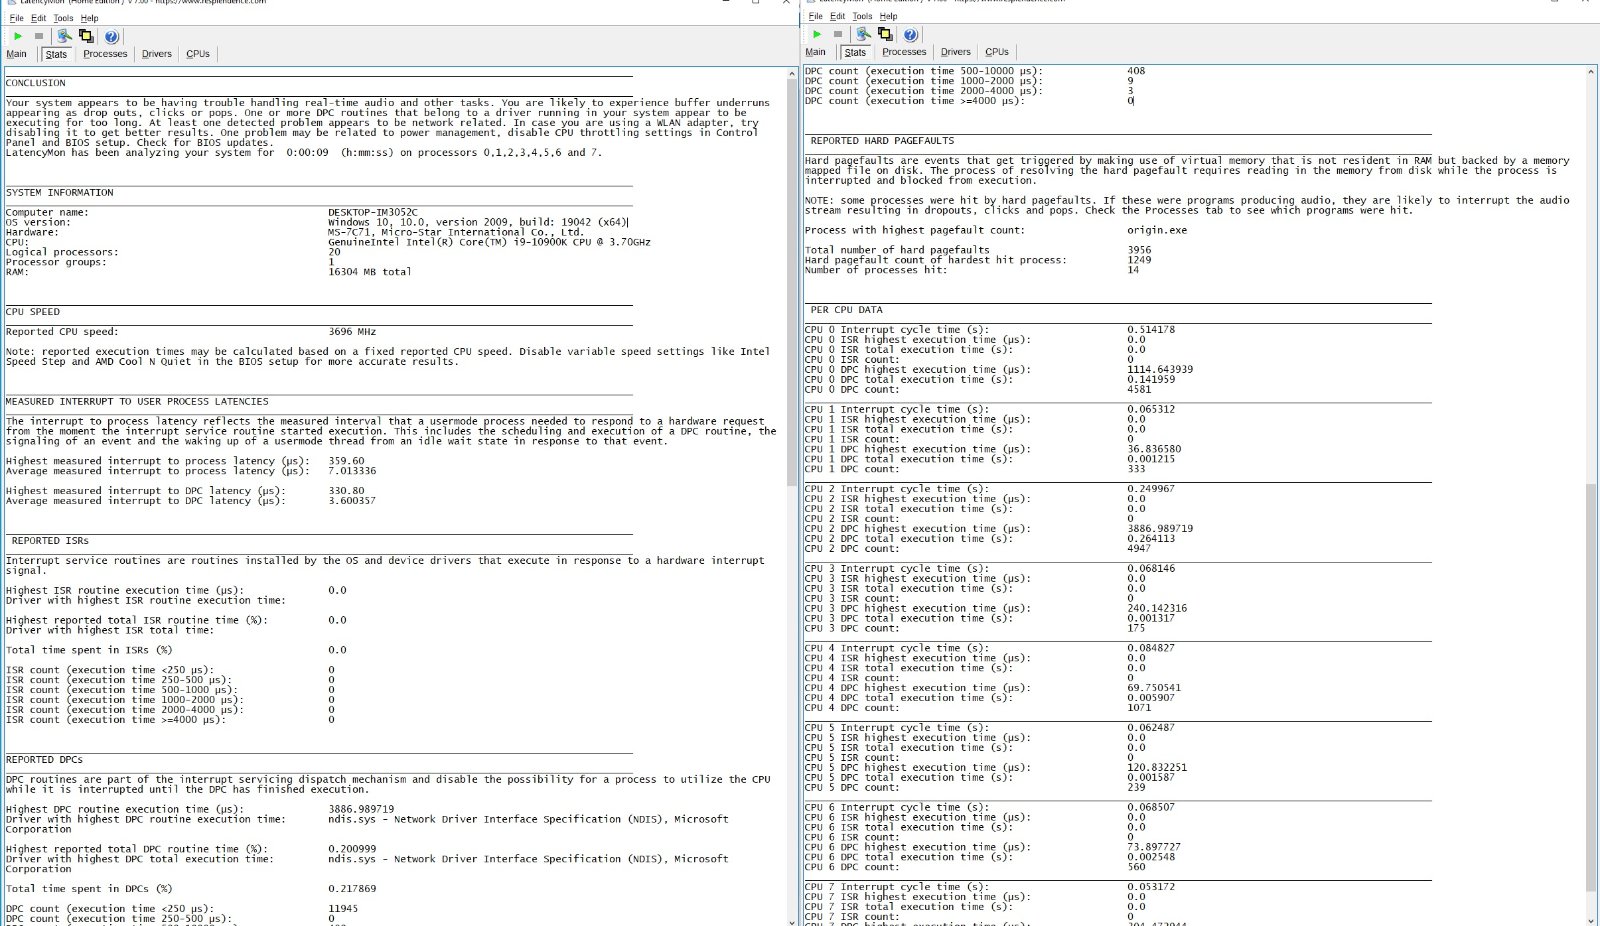Click gray stop monitor icon in left window
1600x926 pixels.
click(x=39, y=36)
